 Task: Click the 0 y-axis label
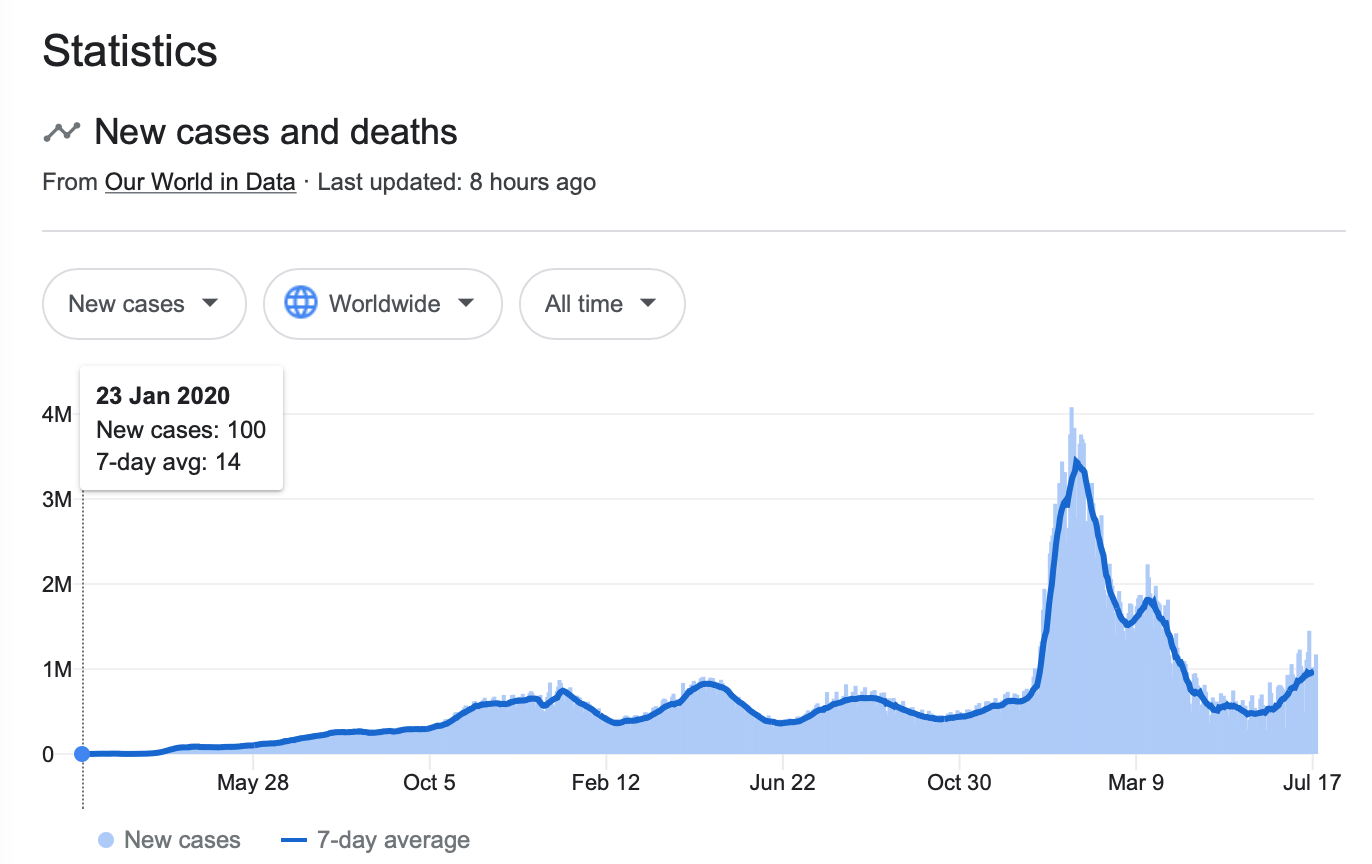(48, 754)
